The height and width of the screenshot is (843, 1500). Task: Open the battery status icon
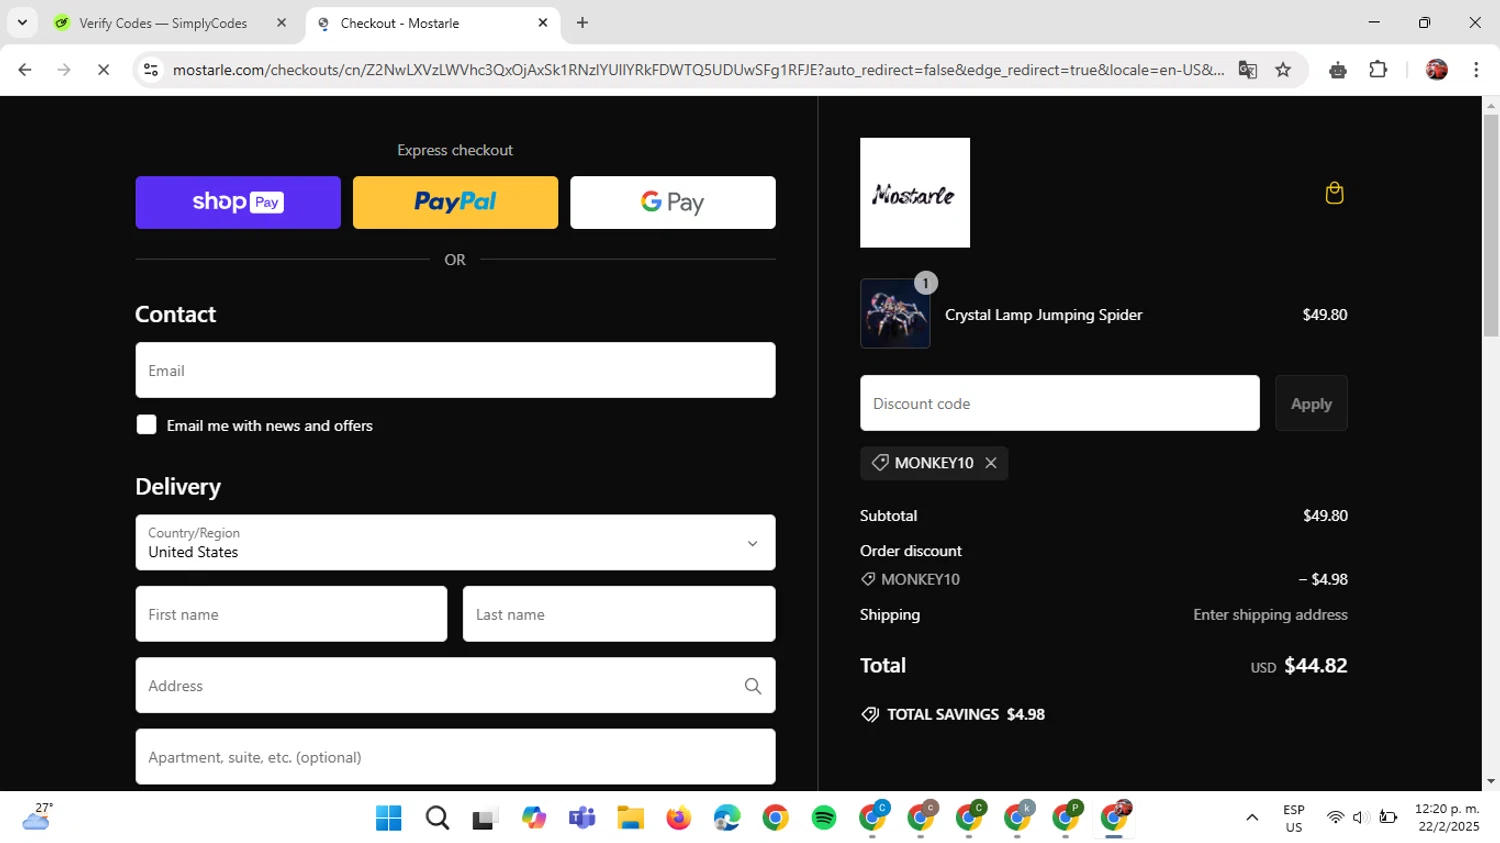pos(1388,818)
